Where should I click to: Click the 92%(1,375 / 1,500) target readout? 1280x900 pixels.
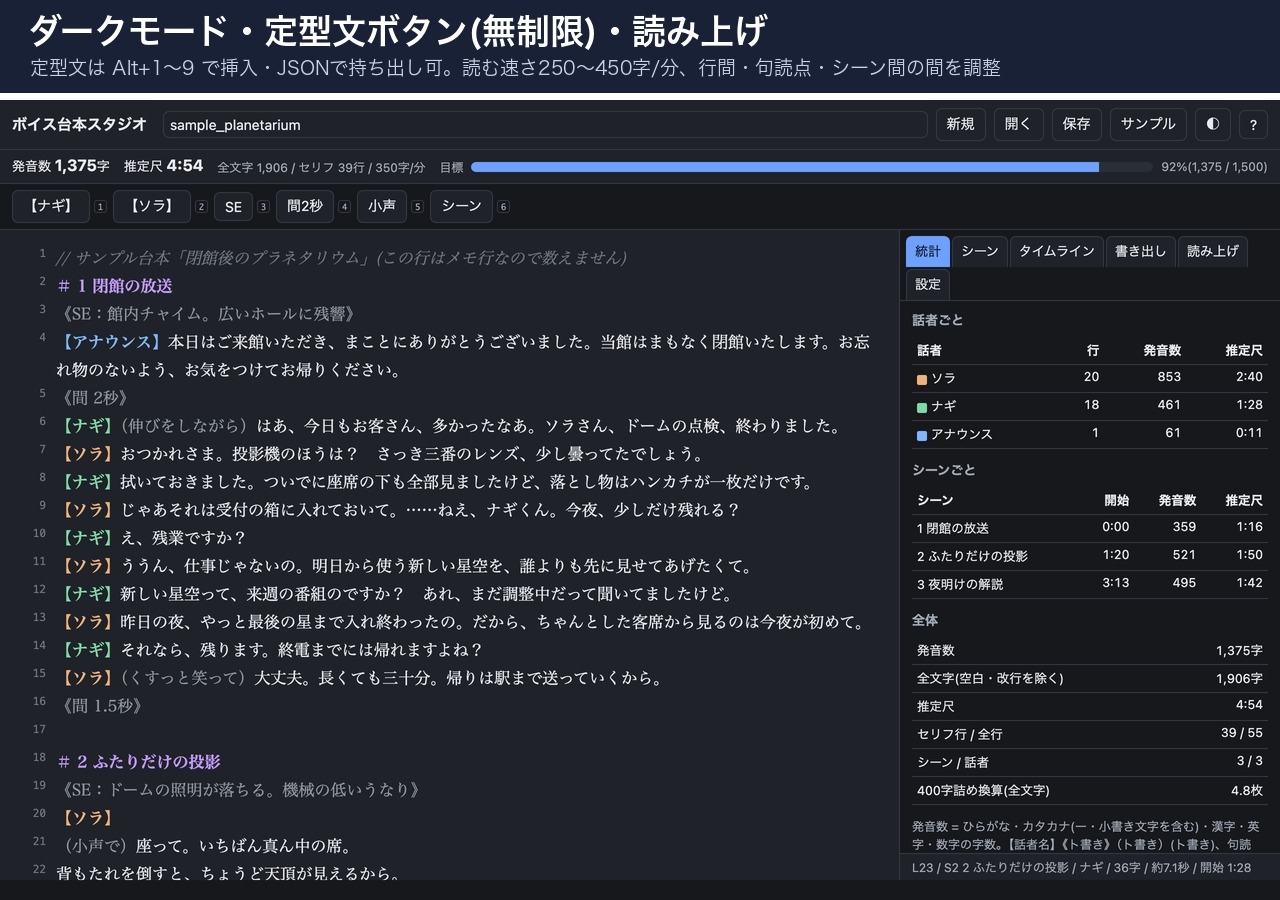1214,167
